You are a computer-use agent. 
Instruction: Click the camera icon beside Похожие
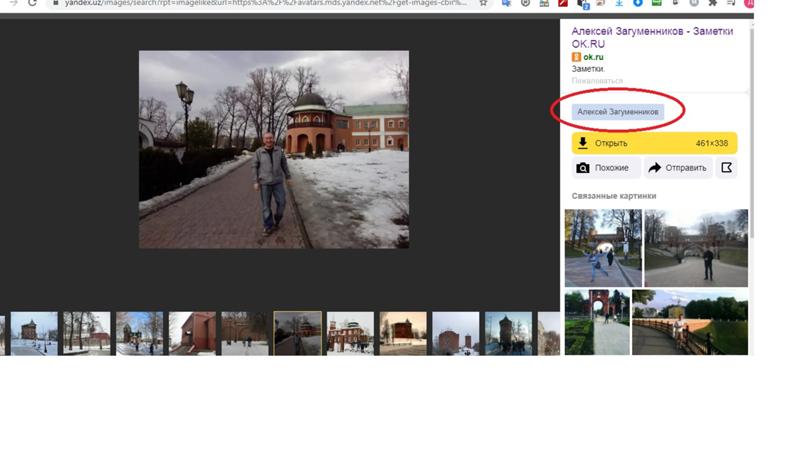point(583,168)
